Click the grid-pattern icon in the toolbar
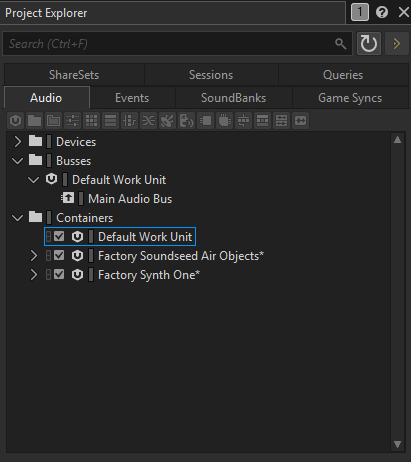 coord(91,121)
